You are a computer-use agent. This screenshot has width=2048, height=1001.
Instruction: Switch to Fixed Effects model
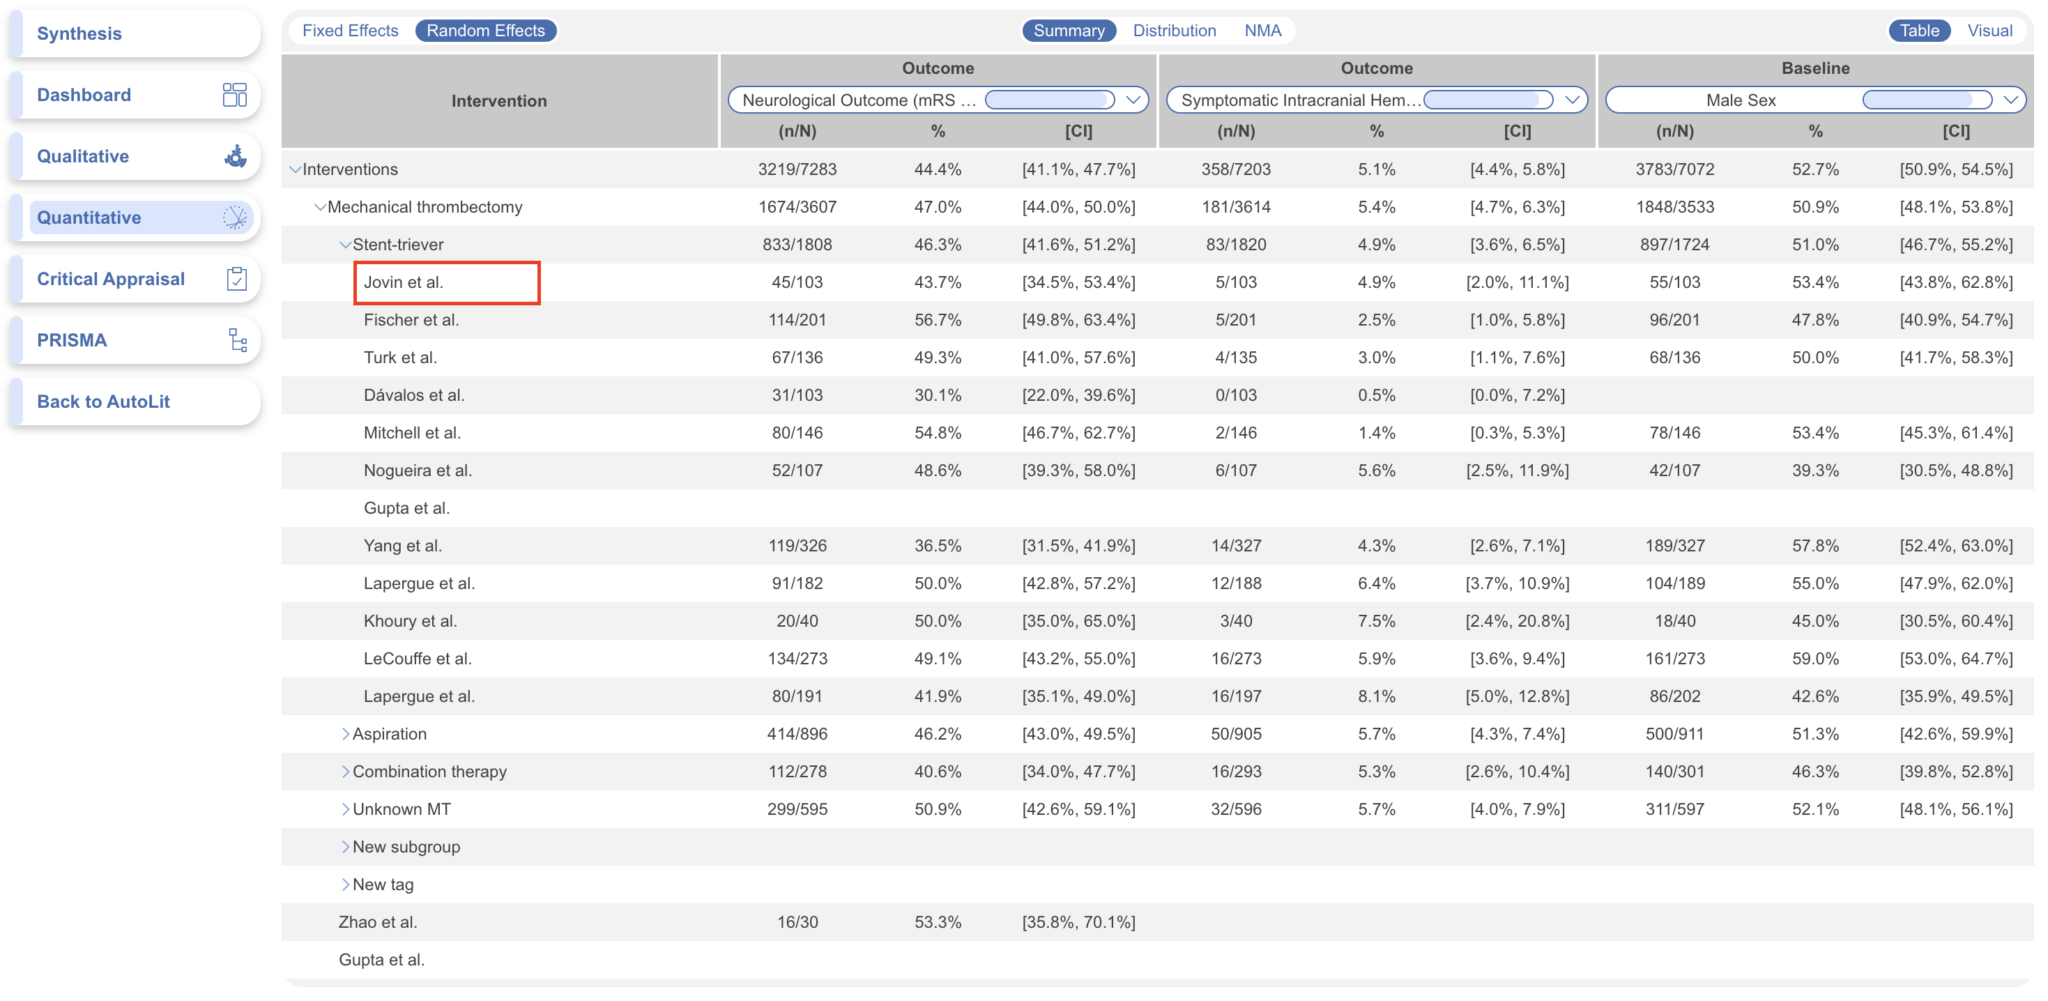tap(350, 31)
